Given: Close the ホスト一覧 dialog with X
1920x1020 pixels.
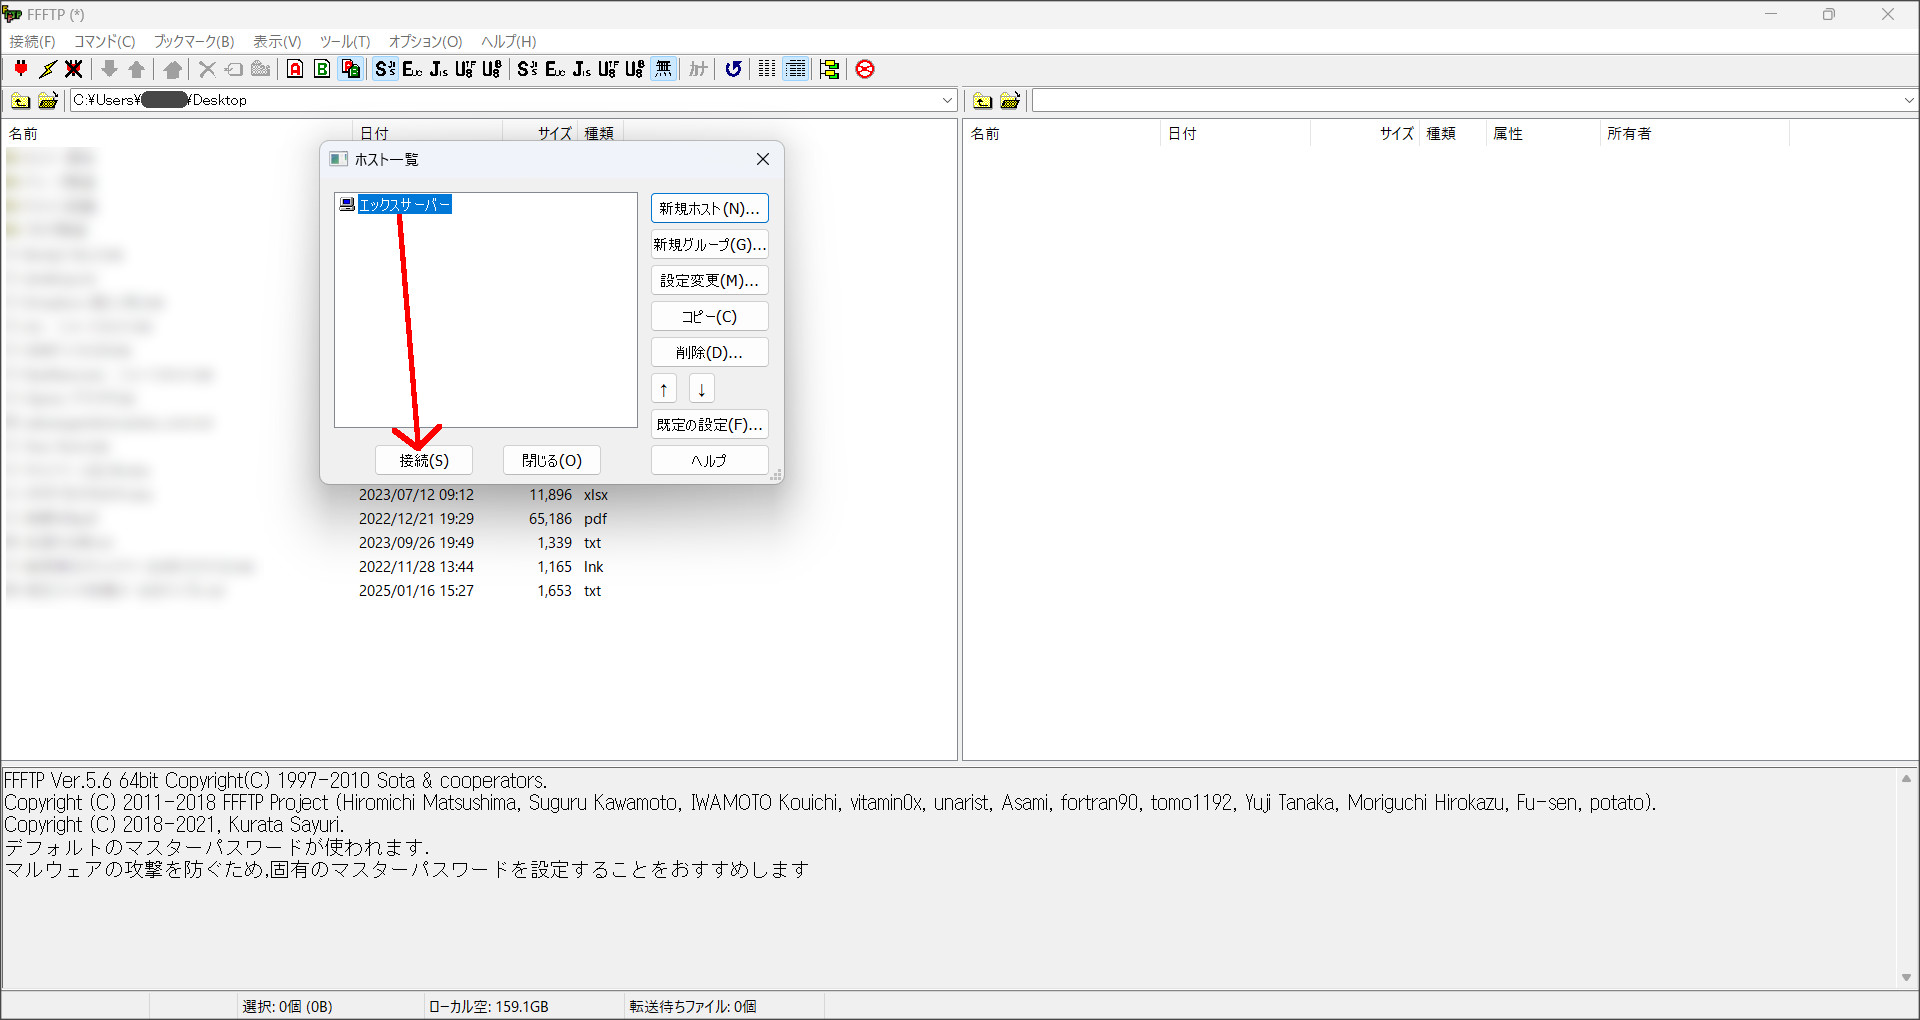Looking at the screenshot, I should (763, 159).
